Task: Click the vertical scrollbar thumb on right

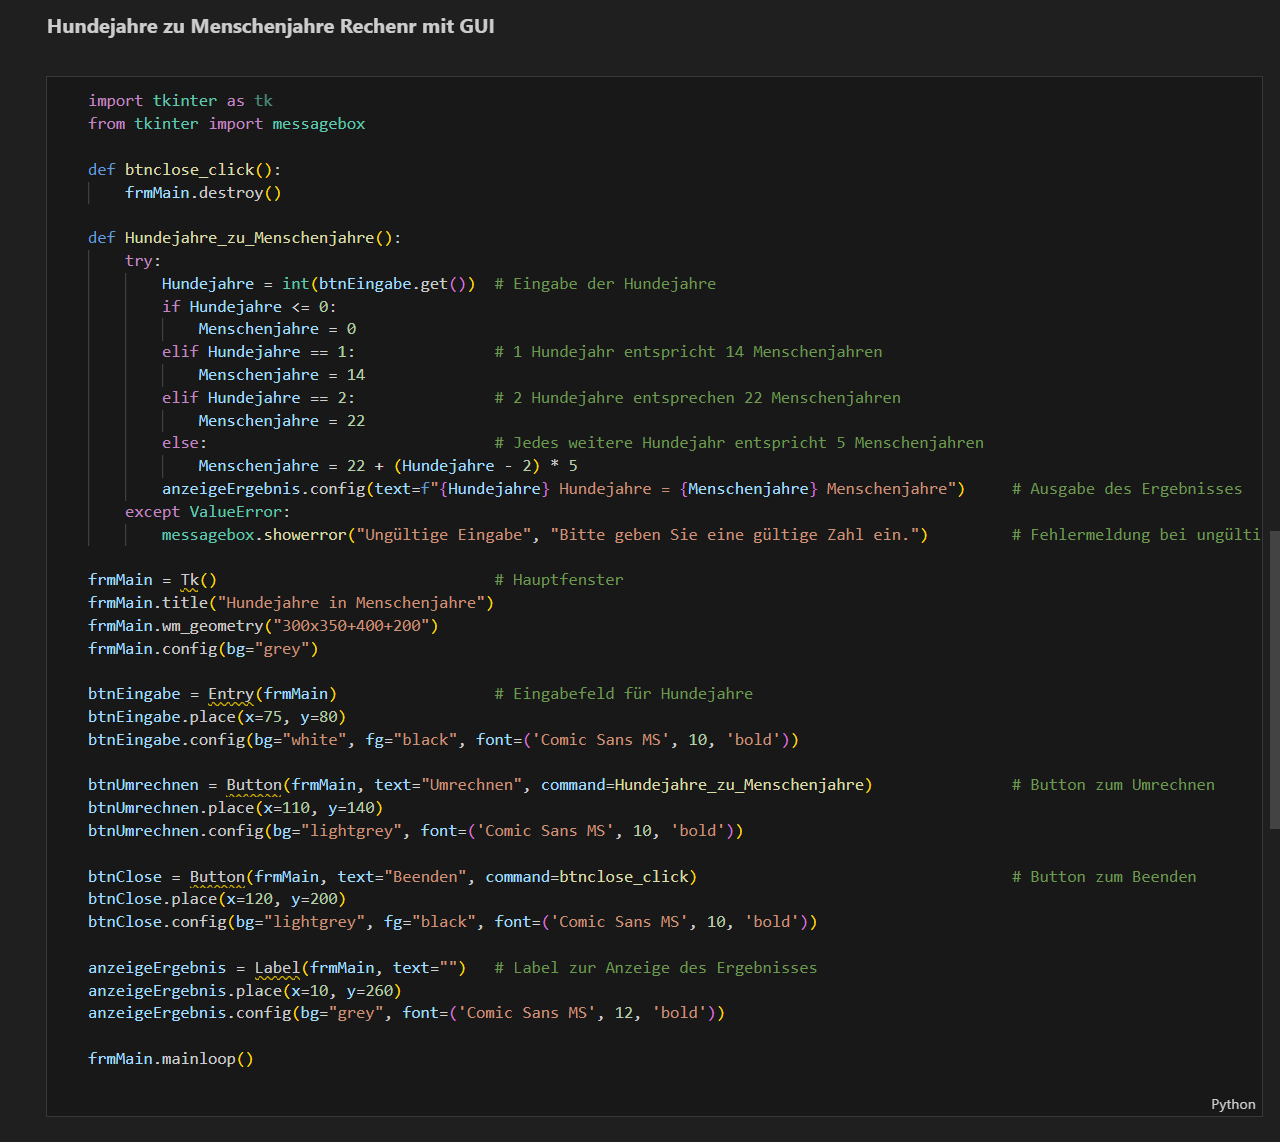Action: pyautogui.click(x=1274, y=680)
